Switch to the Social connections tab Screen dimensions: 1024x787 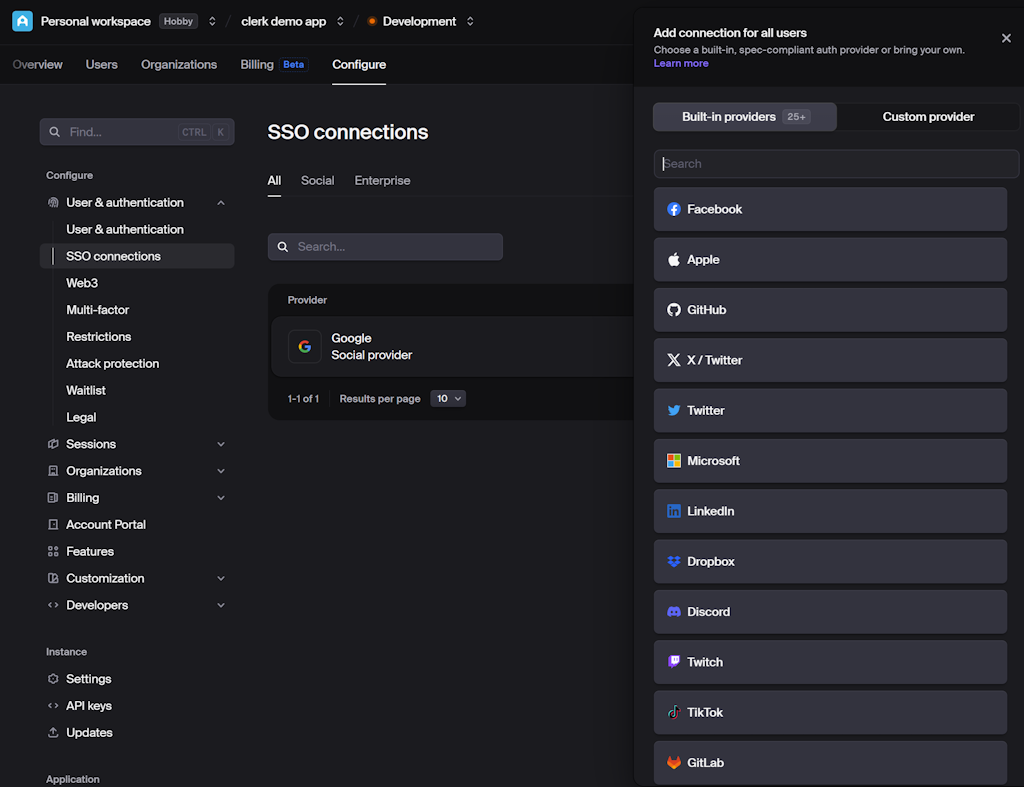317,180
